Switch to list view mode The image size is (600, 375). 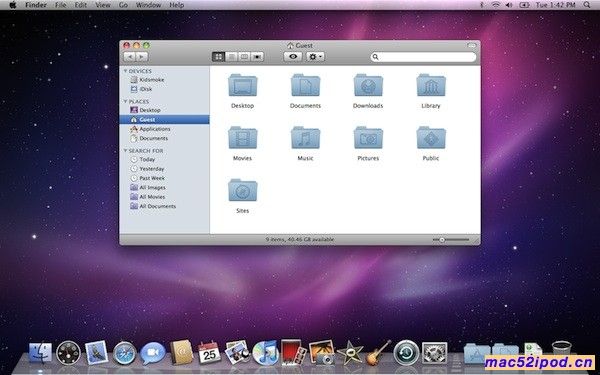point(231,57)
